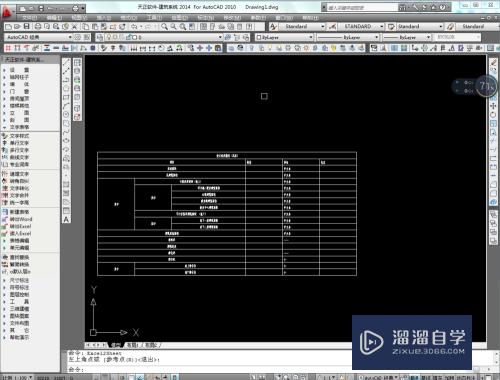Open the 修改(M) menu
Viewport: 500px width, 380px height.
pyautogui.click(x=232, y=18)
